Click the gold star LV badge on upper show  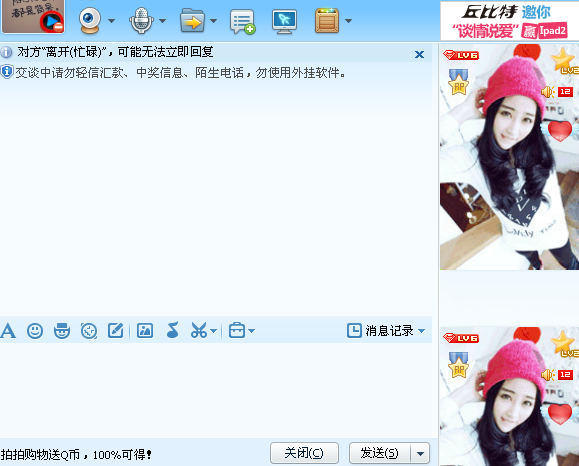(564, 61)
